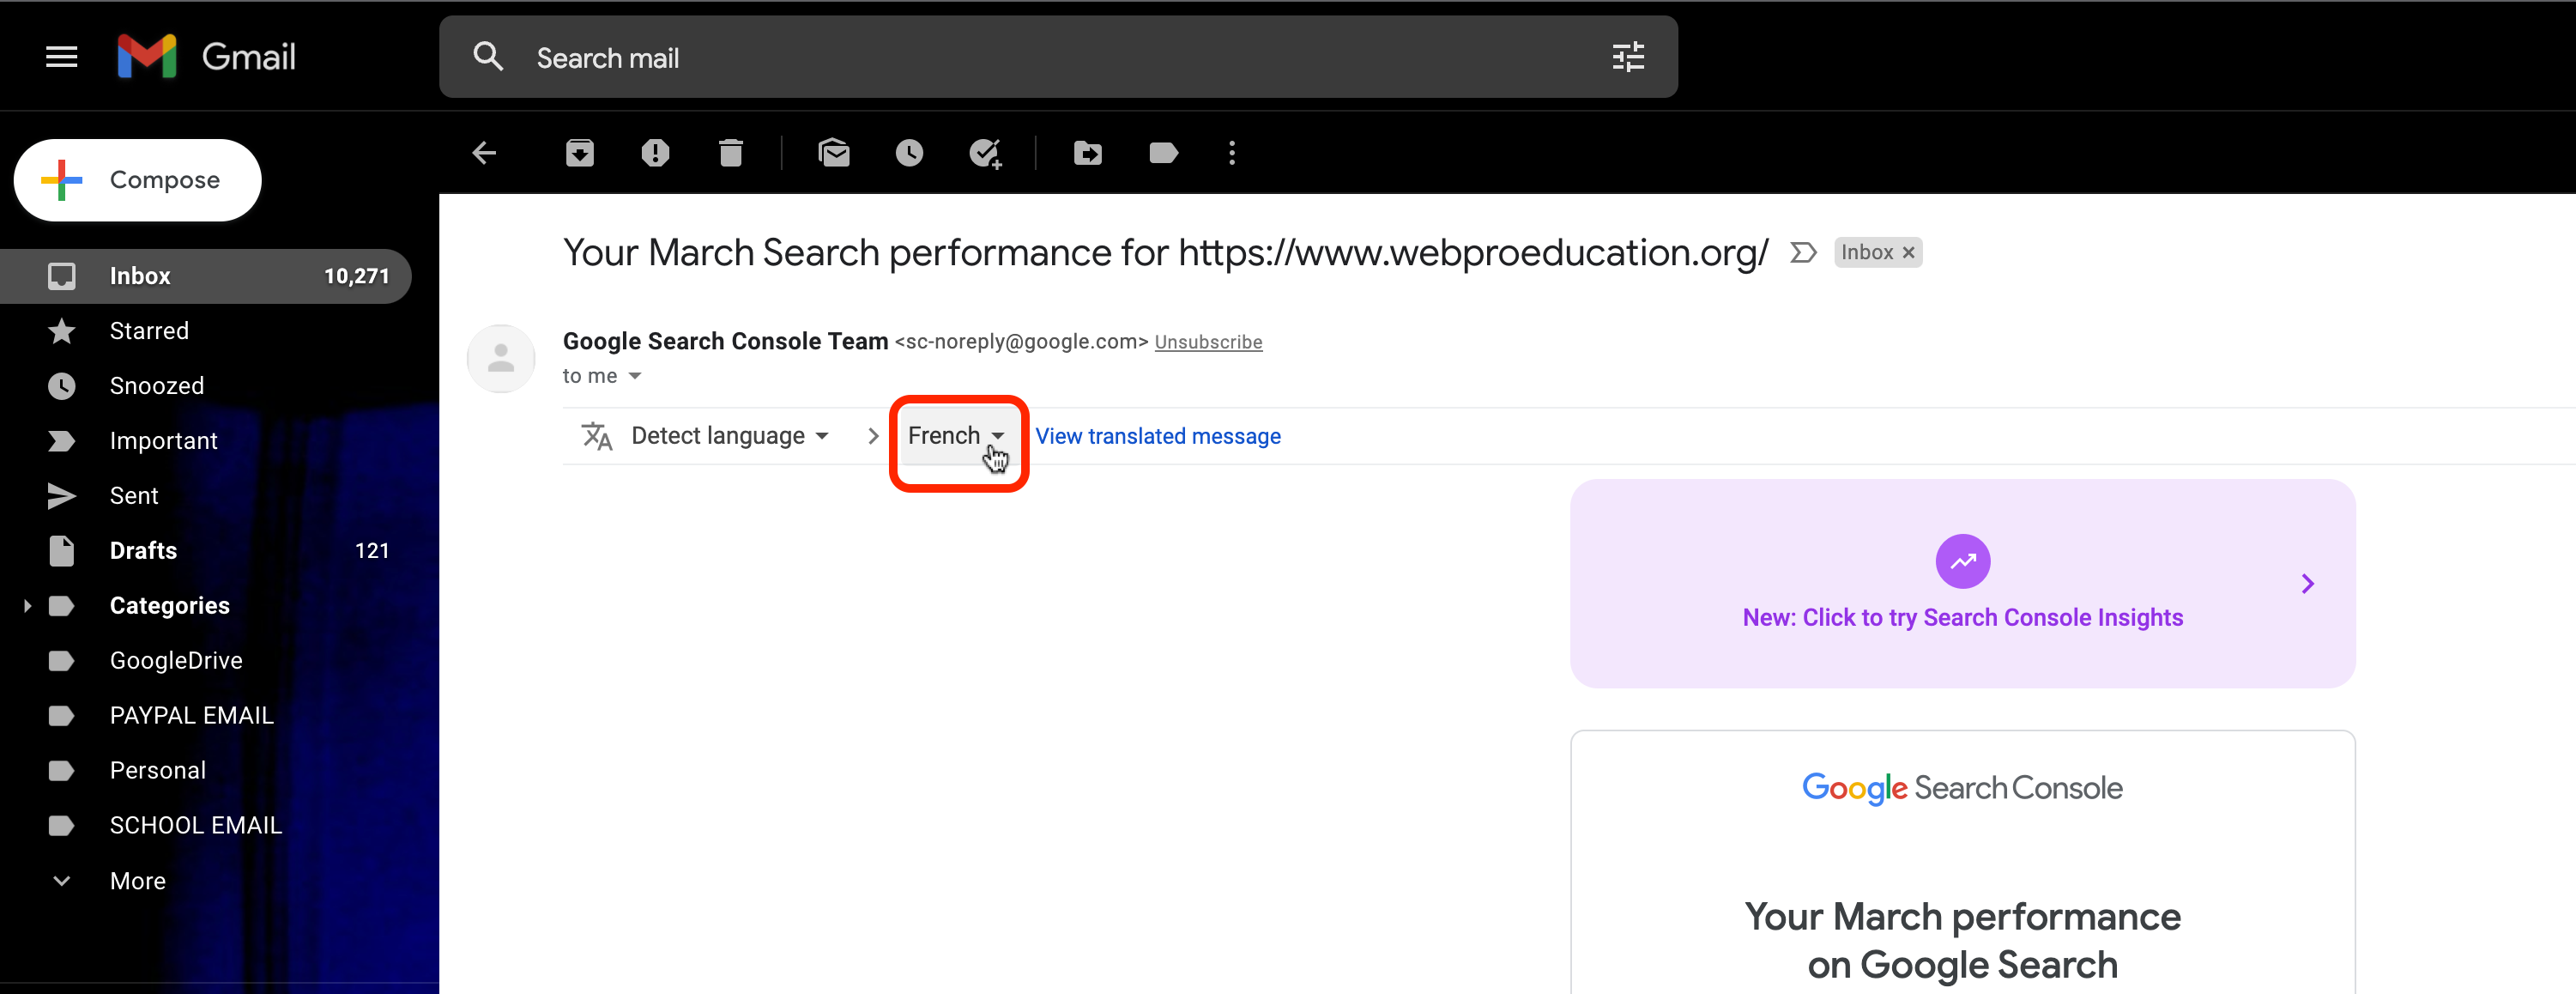Open More options three-dot menu

[1232, 153]
